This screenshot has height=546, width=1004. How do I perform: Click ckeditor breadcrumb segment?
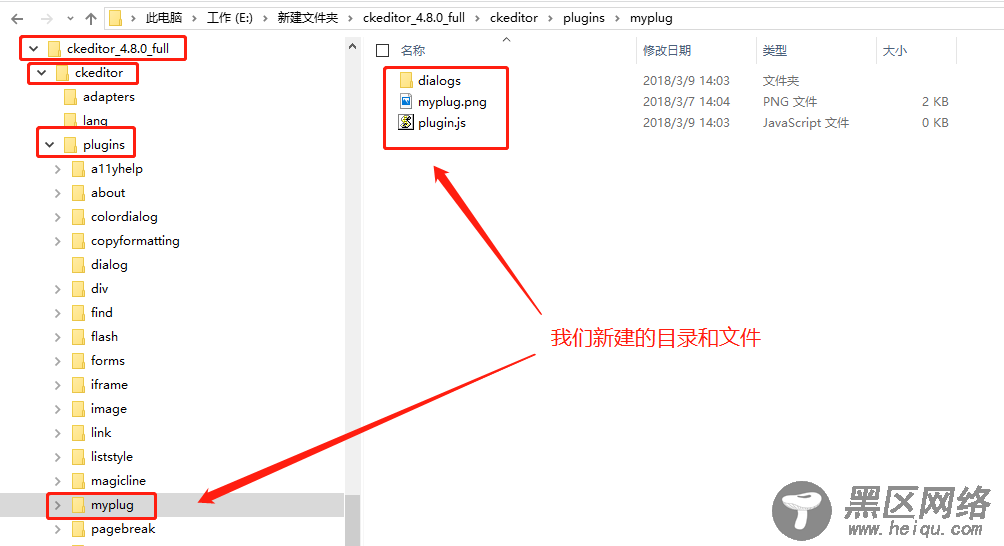pos(514,18)
